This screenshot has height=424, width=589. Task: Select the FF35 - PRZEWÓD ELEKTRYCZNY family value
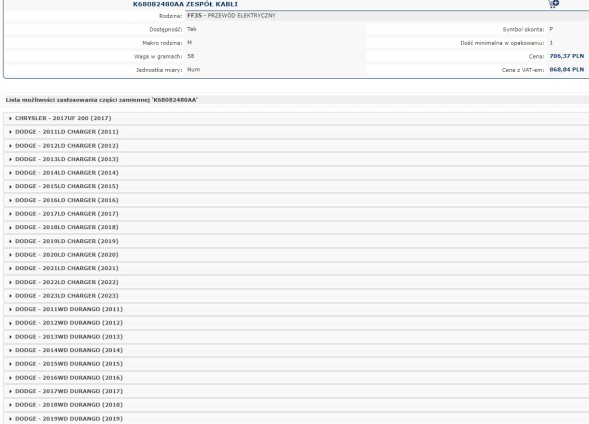coord(231,16)
